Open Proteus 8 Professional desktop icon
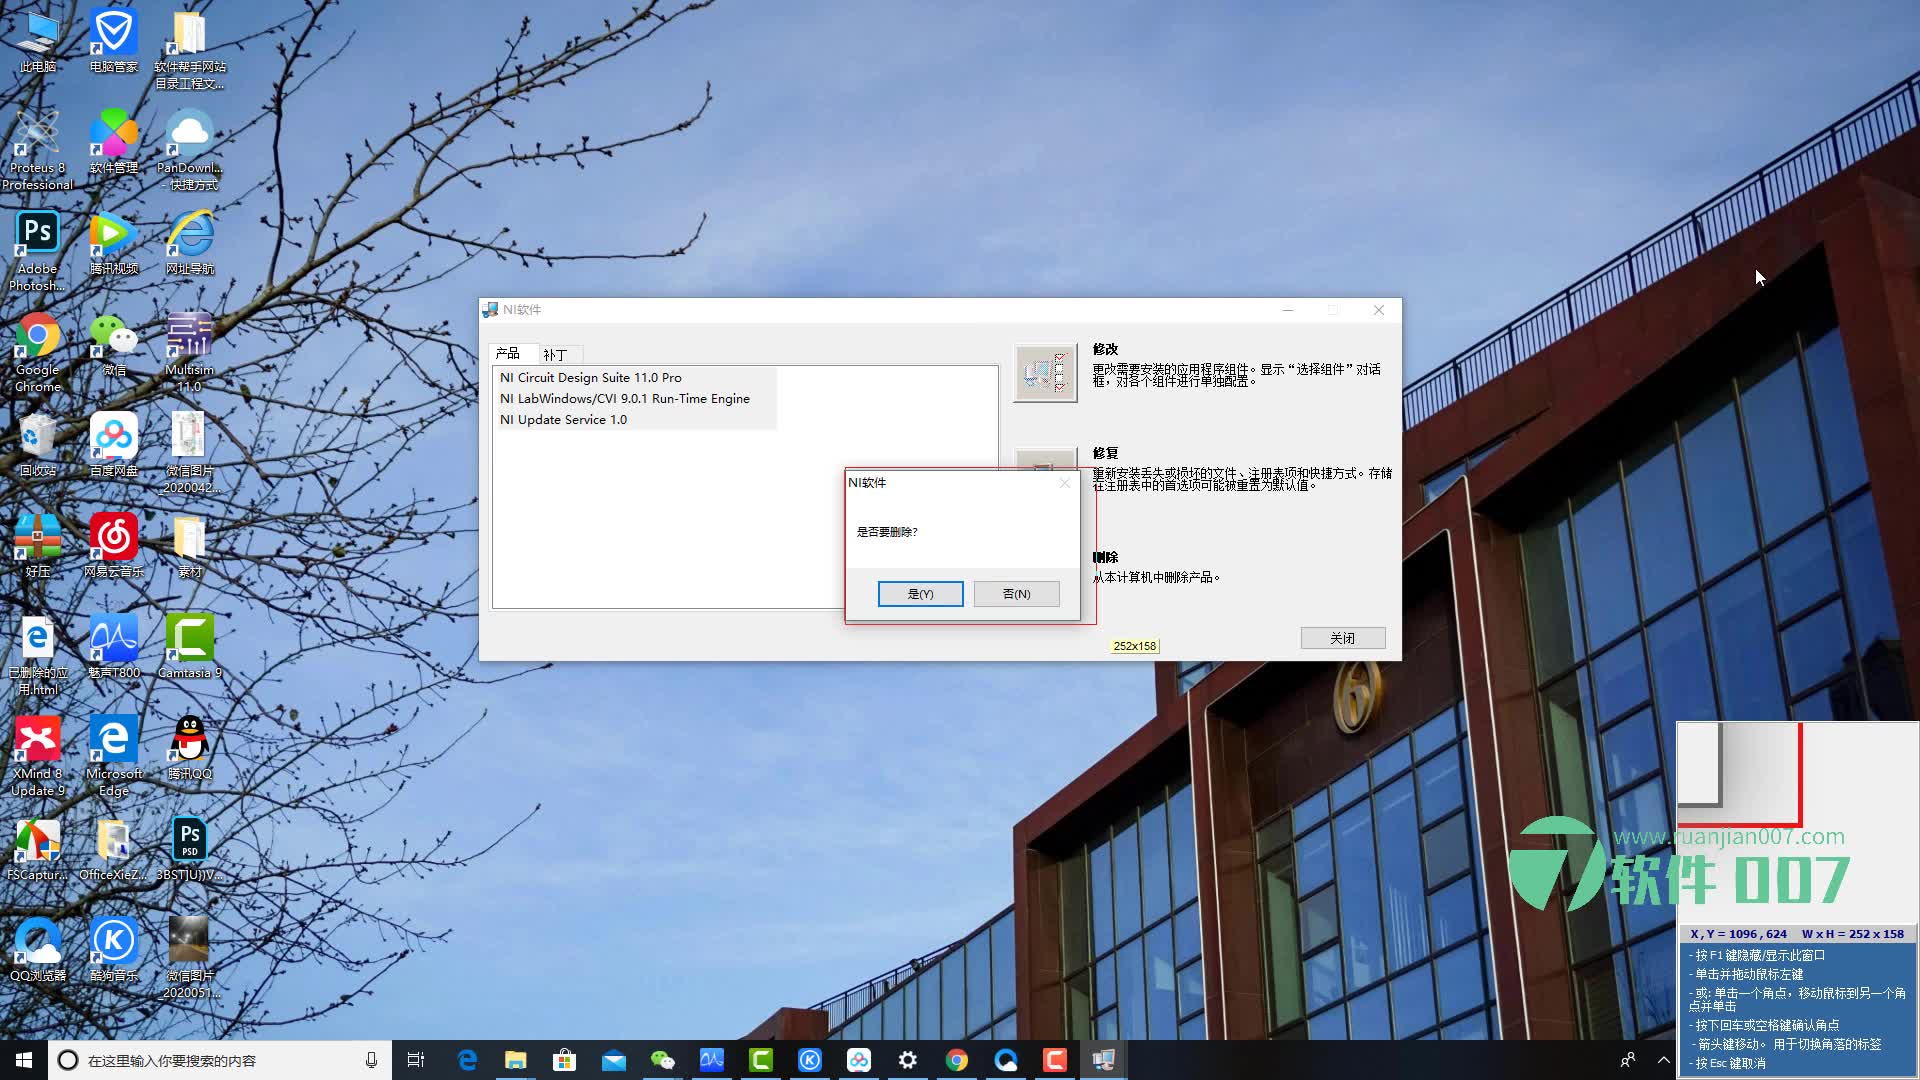This screenshot has height=1080, width=1920. pyautogui.click(x=37, y=135)
